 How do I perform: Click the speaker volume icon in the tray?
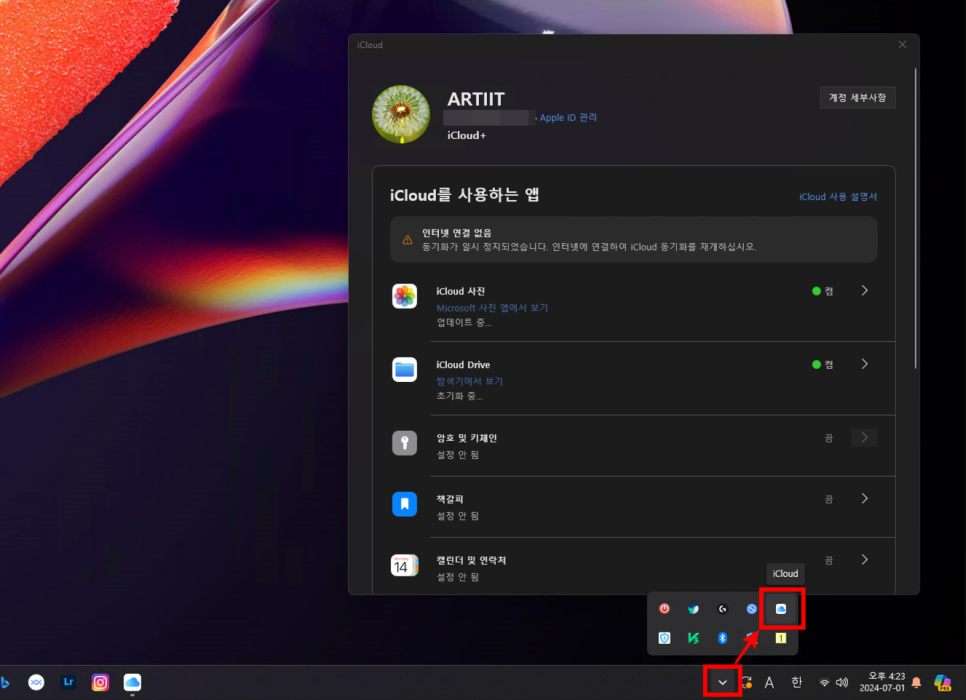point(842,682)
